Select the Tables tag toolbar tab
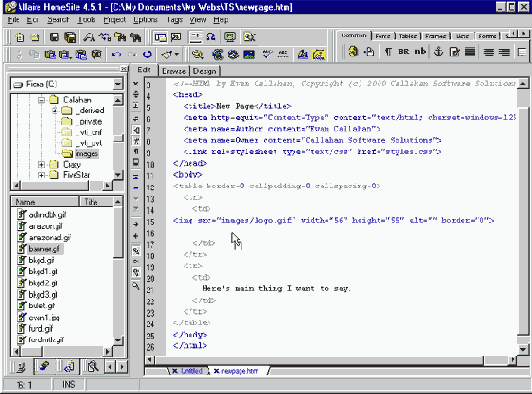Screen dimensions: 532x394 point(408,36)
